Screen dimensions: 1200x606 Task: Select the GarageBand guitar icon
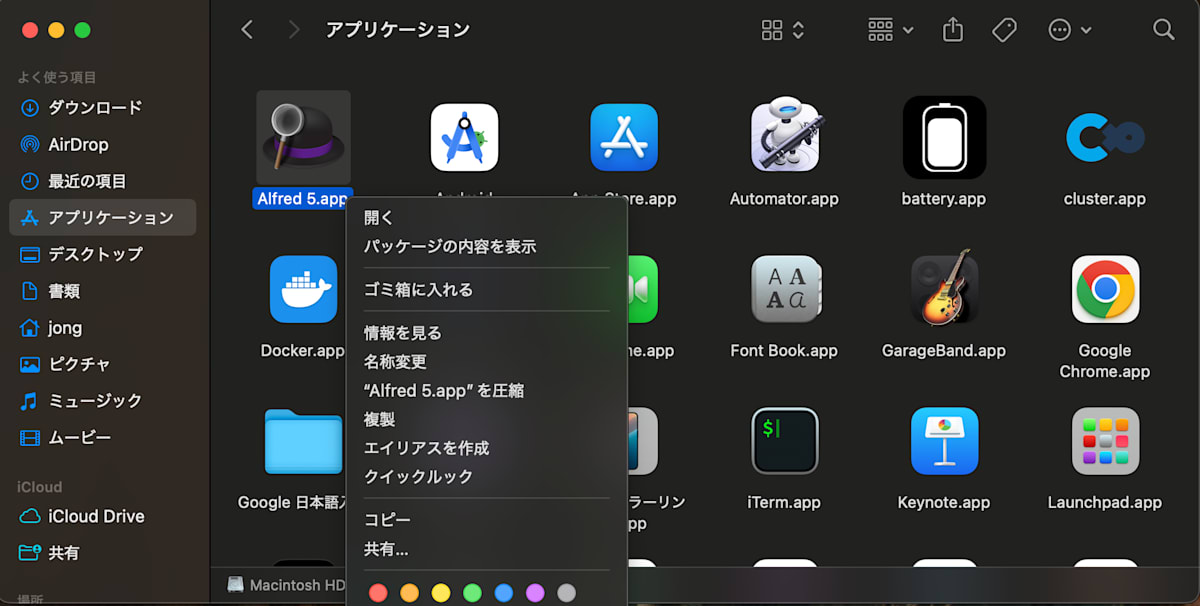click(945, 288)
